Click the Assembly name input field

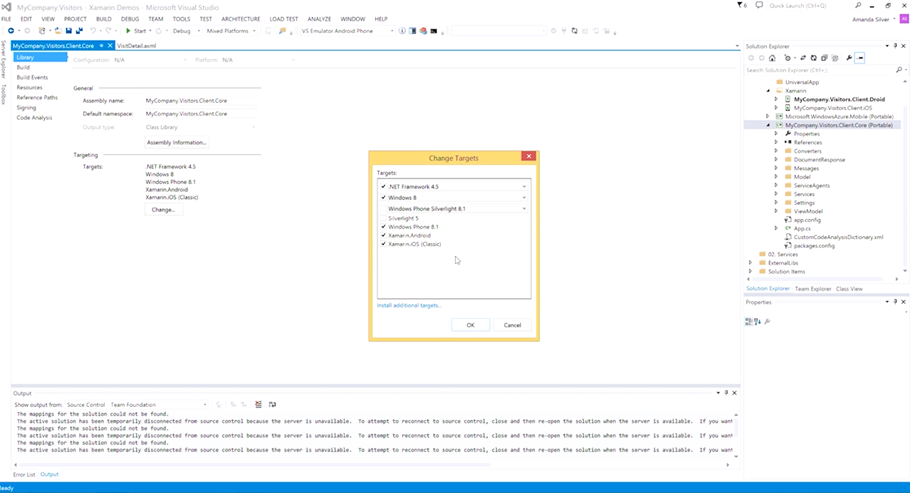click(200, 100)
